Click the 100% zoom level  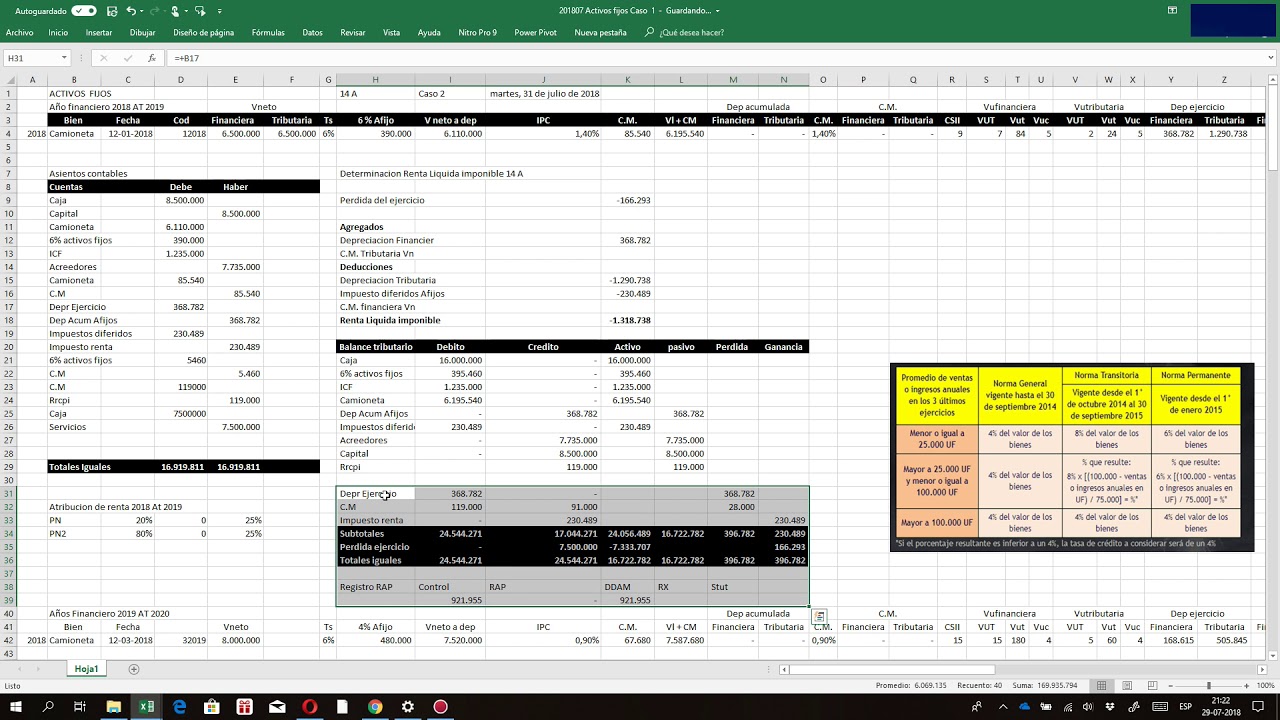(1265, 685)
